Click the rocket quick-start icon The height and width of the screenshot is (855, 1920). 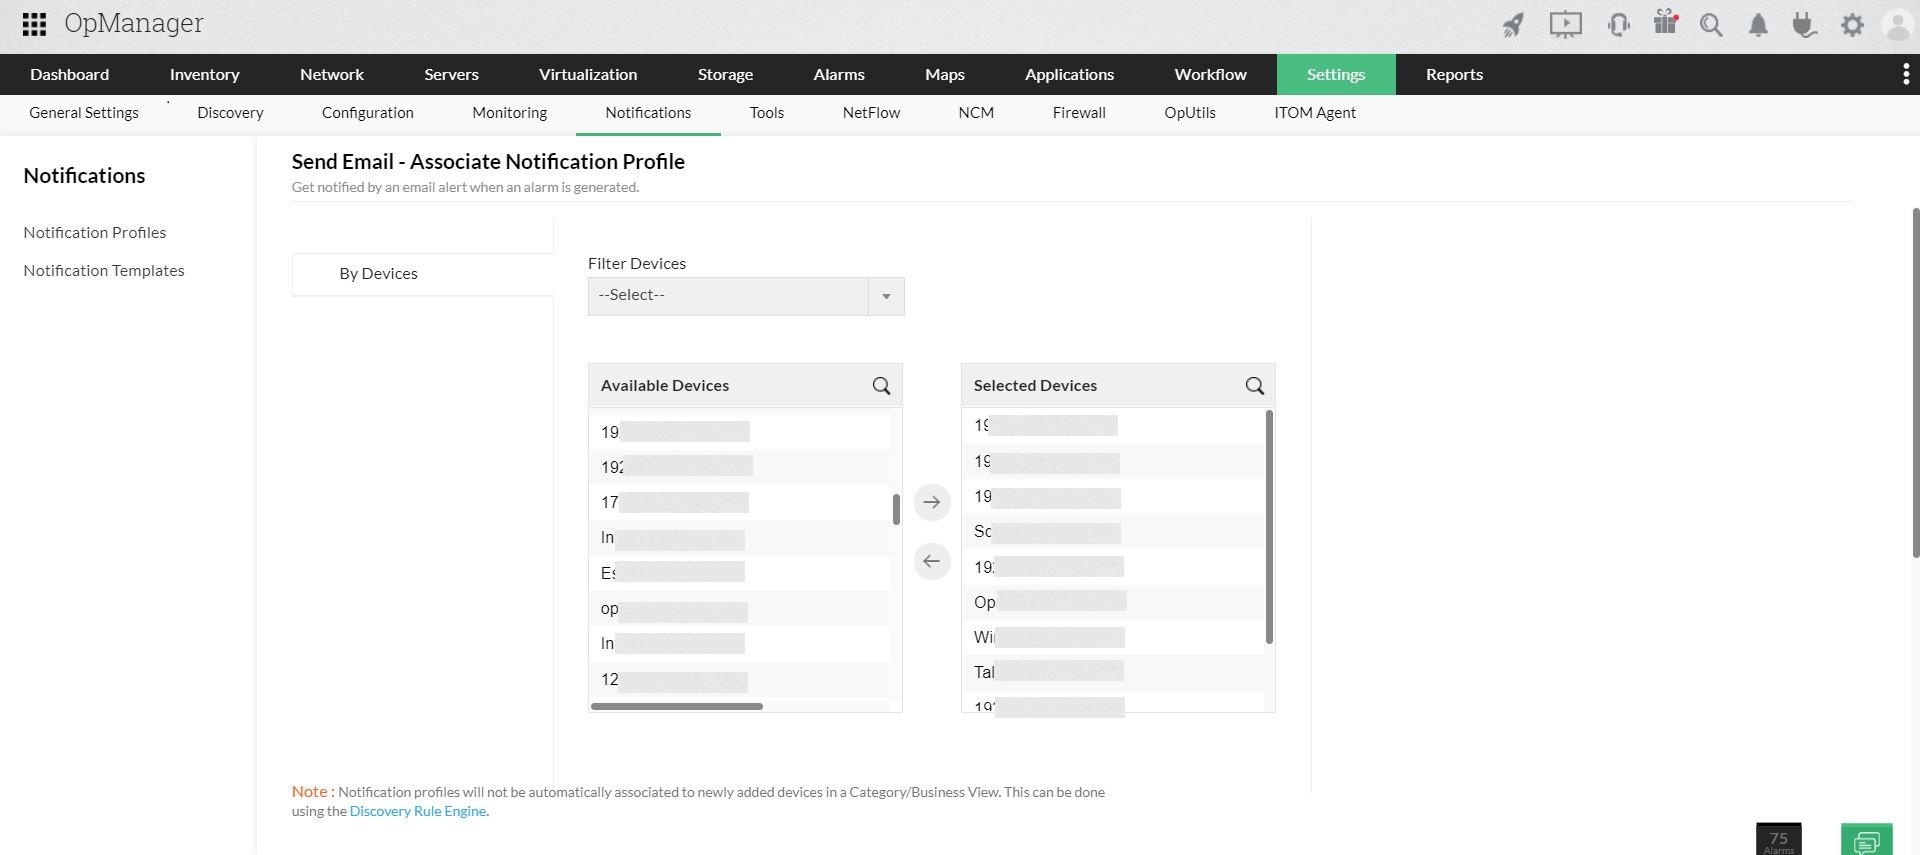[1513, 25]
